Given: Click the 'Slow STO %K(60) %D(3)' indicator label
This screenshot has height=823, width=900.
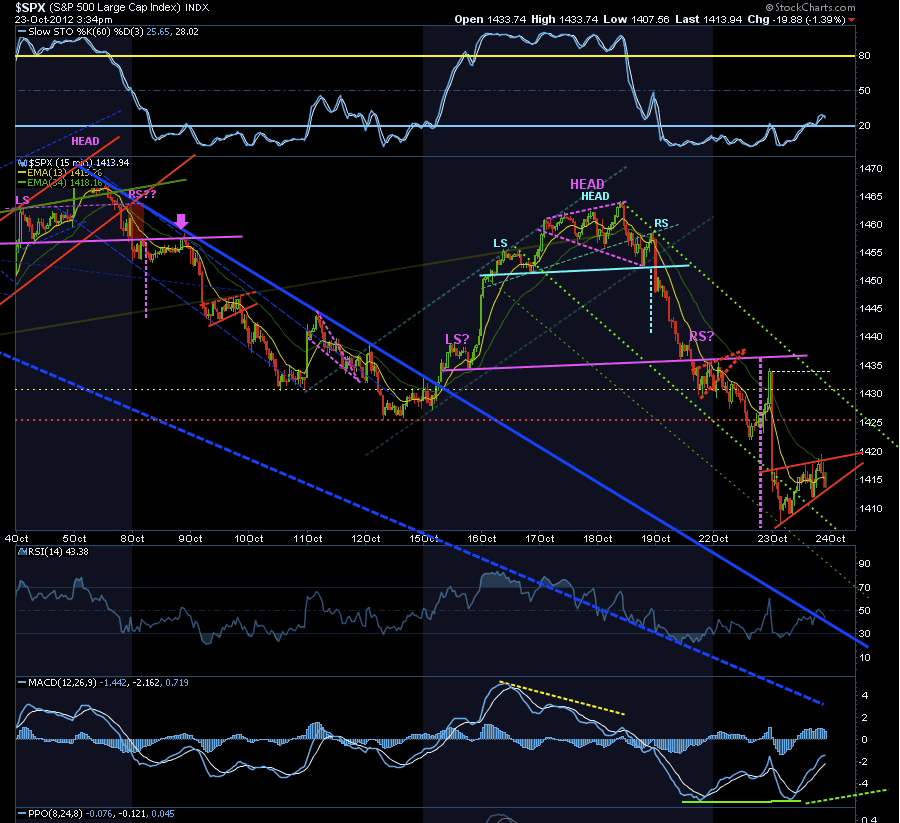Looking at the screenshot, I should coord(86,32).
